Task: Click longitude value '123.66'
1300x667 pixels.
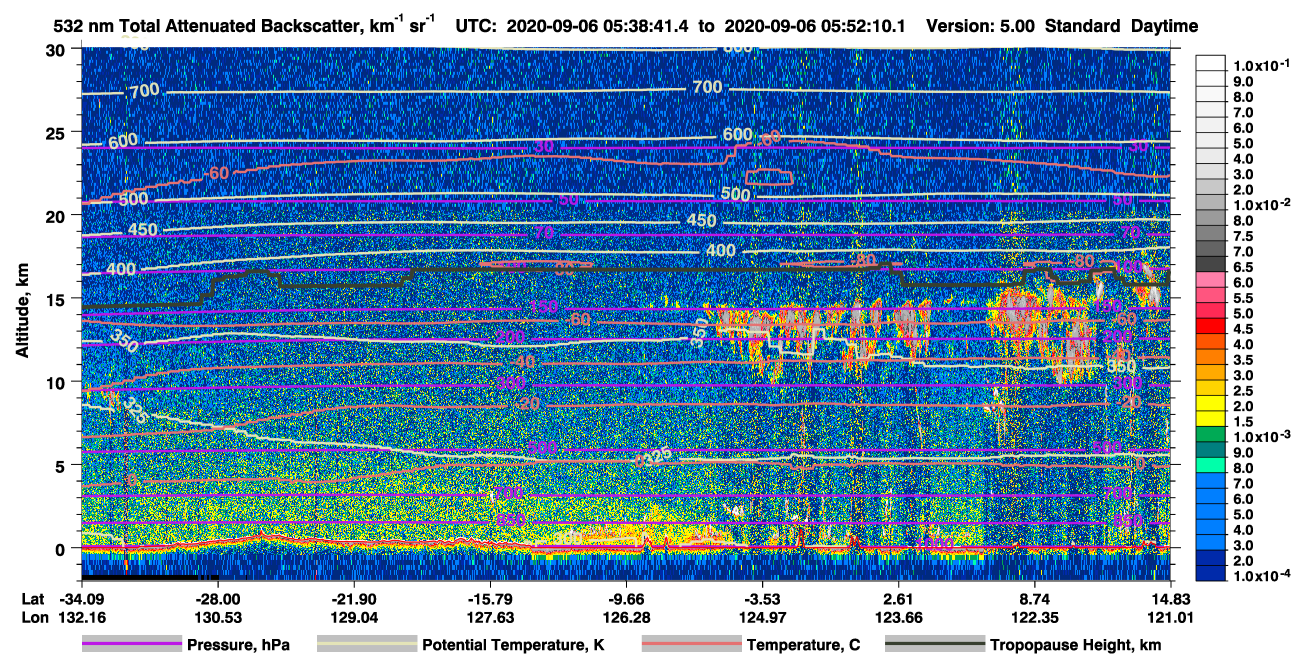Action: coord(899,617)
